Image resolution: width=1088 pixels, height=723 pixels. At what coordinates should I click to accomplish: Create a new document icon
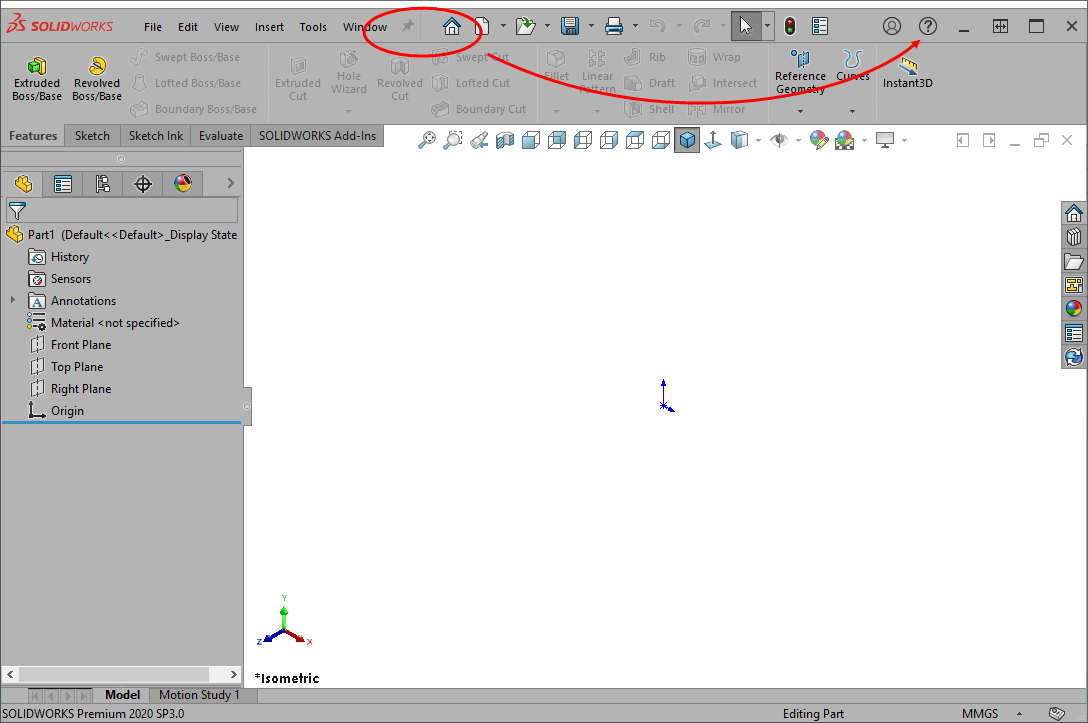(483, 26)
